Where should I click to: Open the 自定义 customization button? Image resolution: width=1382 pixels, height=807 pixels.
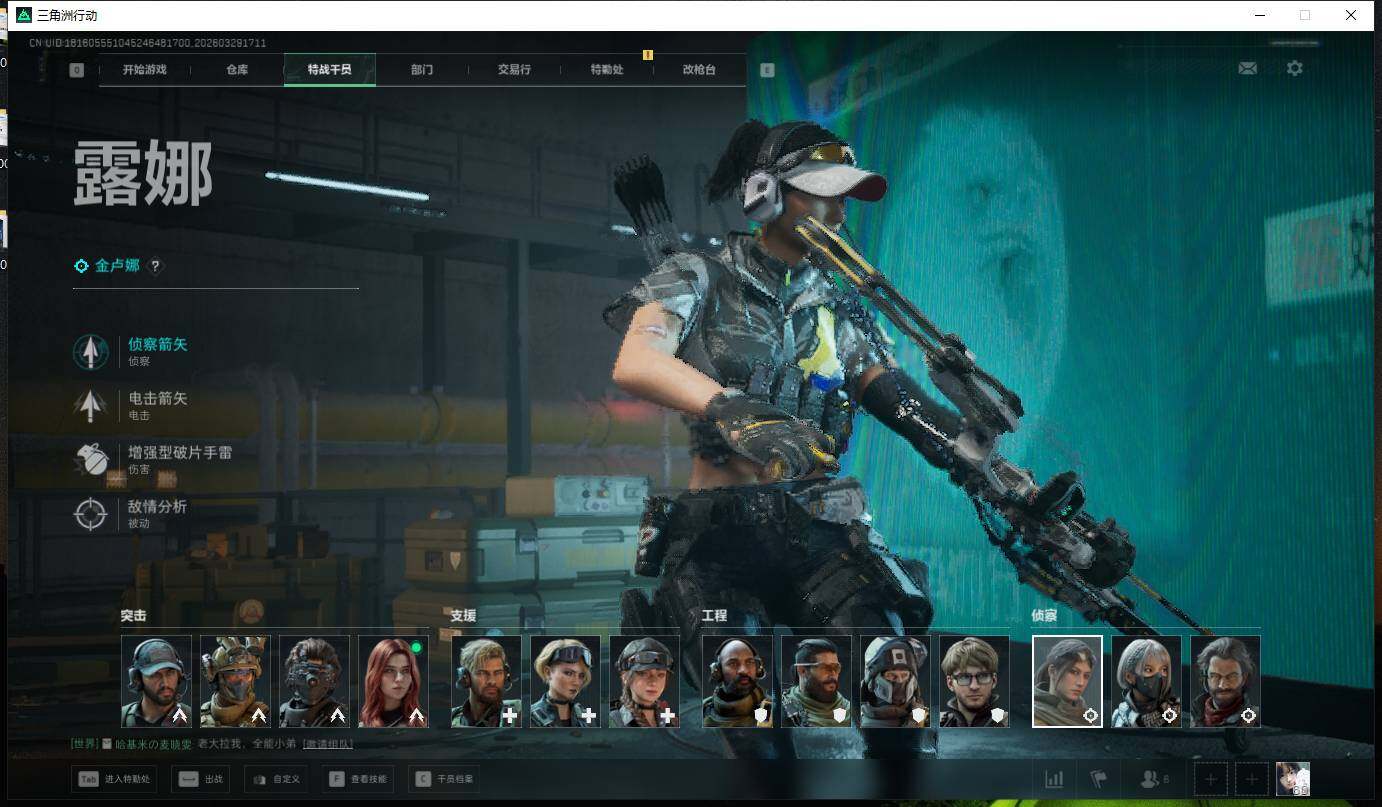[276, 779]
